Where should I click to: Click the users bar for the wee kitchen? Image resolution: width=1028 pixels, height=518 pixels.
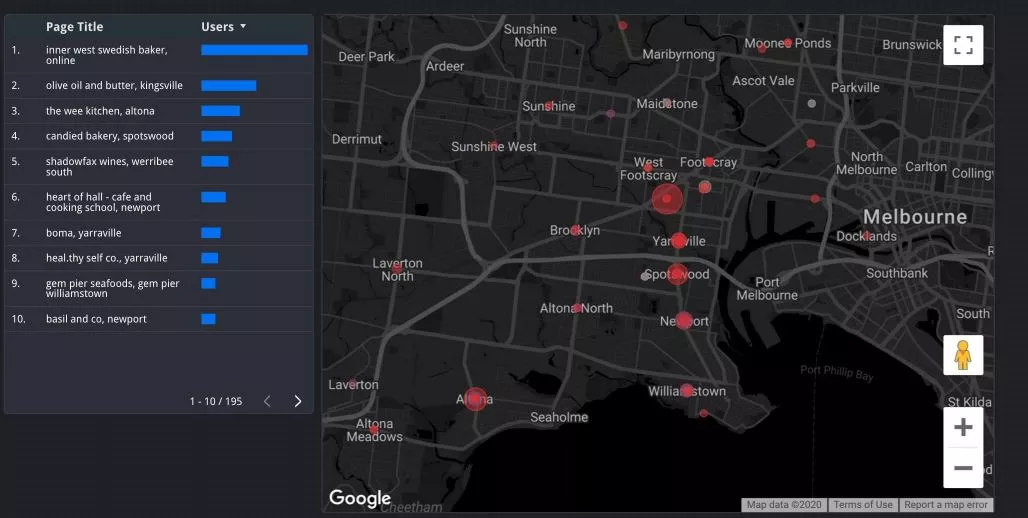pyautogui.click(x=220, y=111)
